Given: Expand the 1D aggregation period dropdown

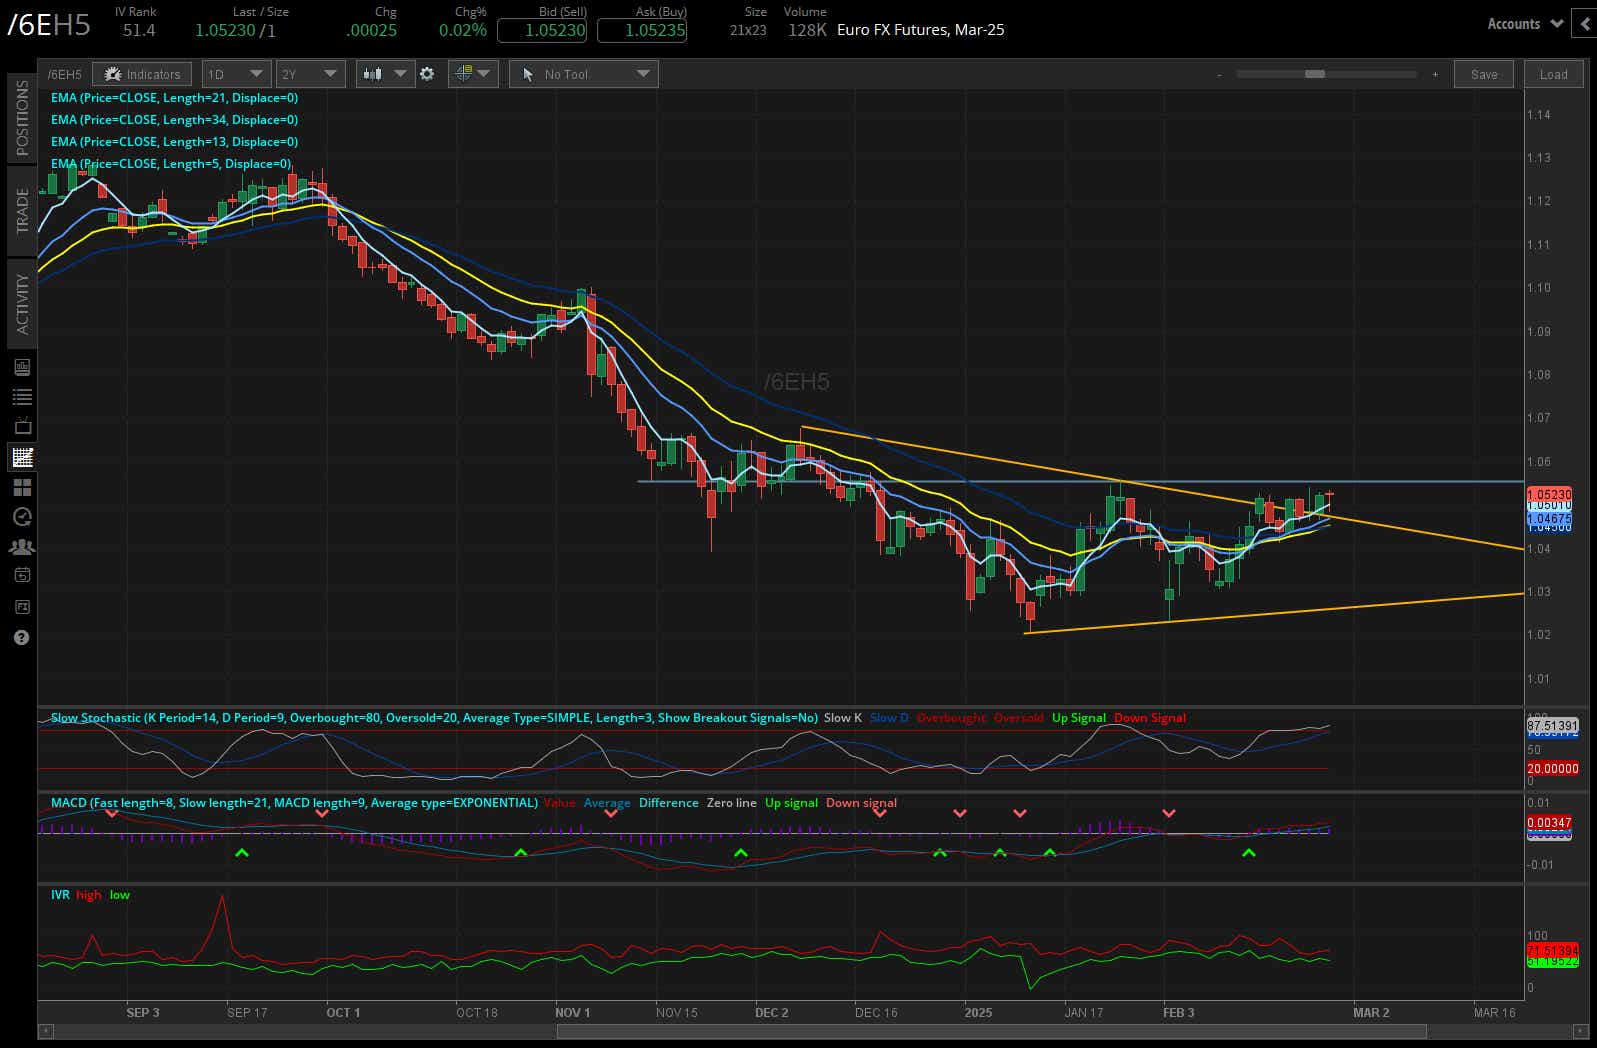Looking at the screenshot, I should (235, 74).
